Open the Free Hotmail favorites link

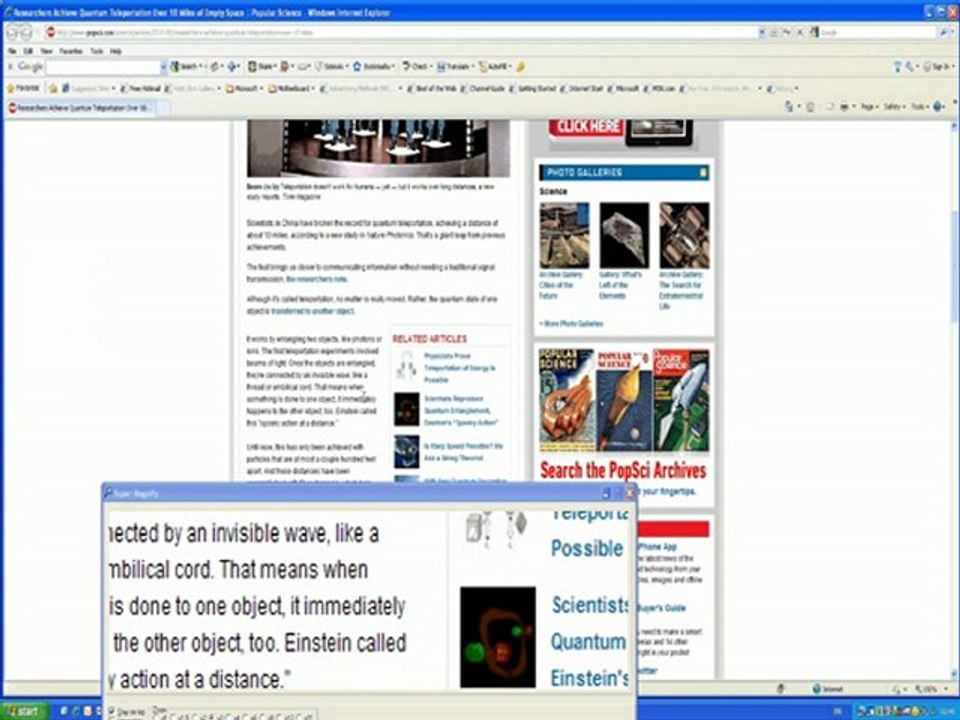tap(141, 88)
